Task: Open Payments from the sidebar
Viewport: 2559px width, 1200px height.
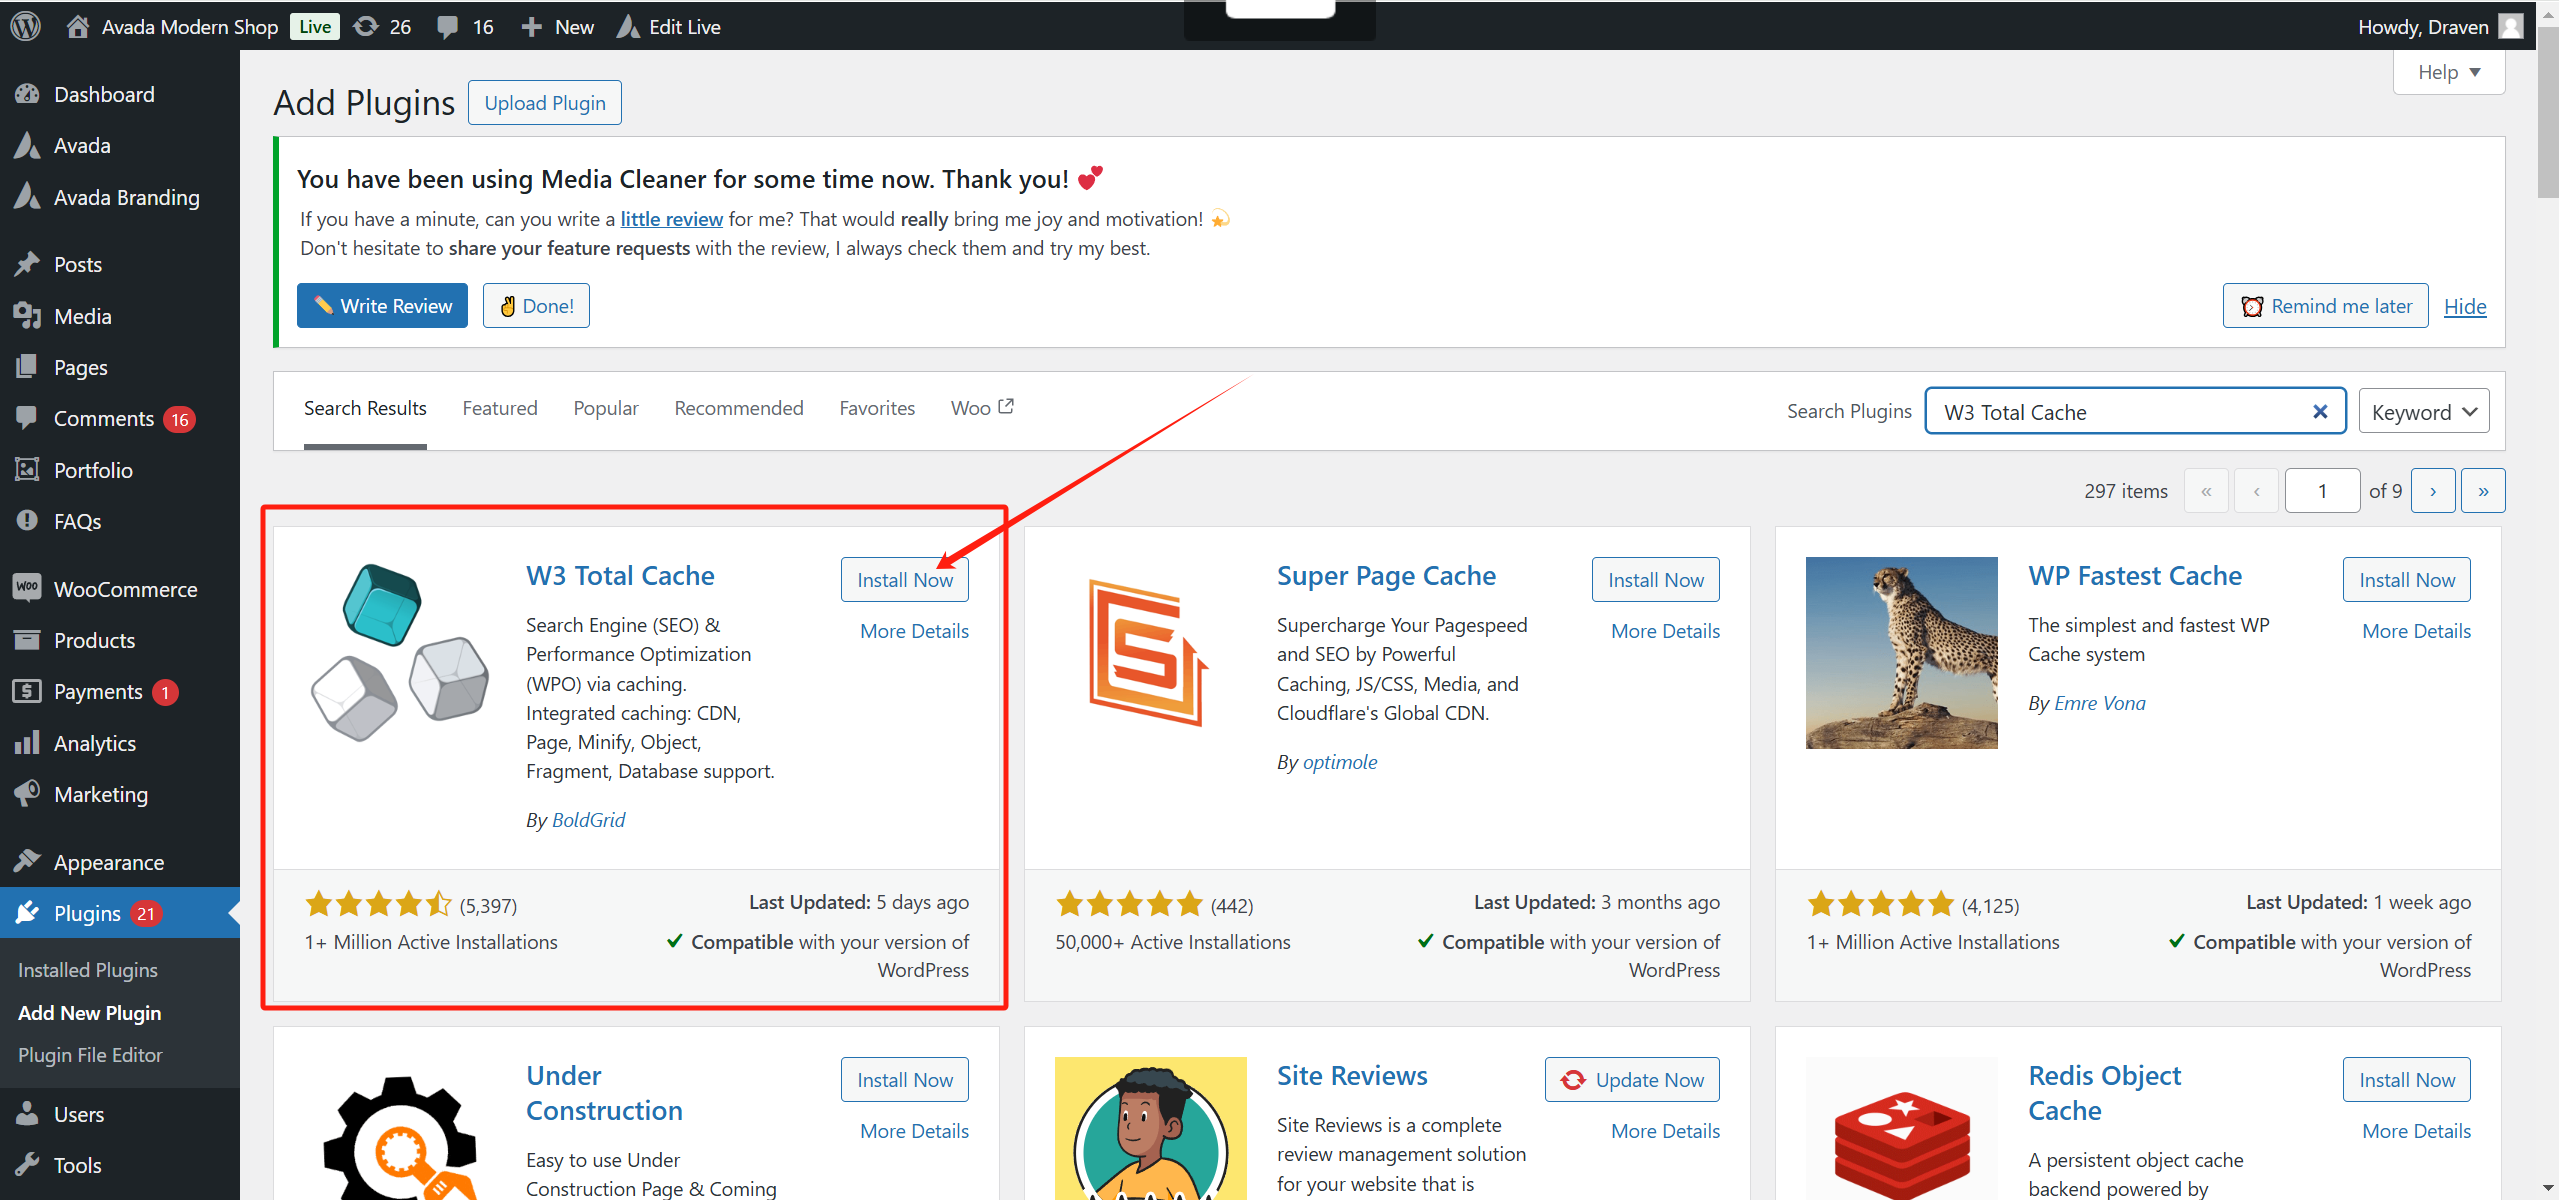Action: pos(97,691)
